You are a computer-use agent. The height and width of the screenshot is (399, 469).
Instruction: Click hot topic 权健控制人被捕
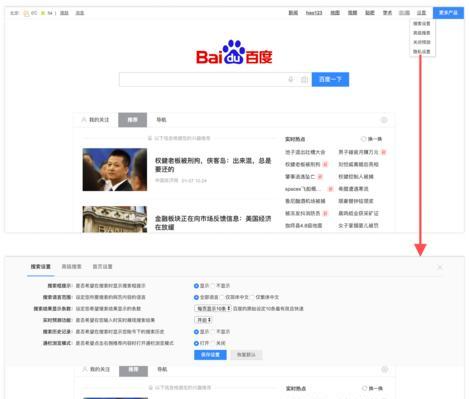point(356,177)
